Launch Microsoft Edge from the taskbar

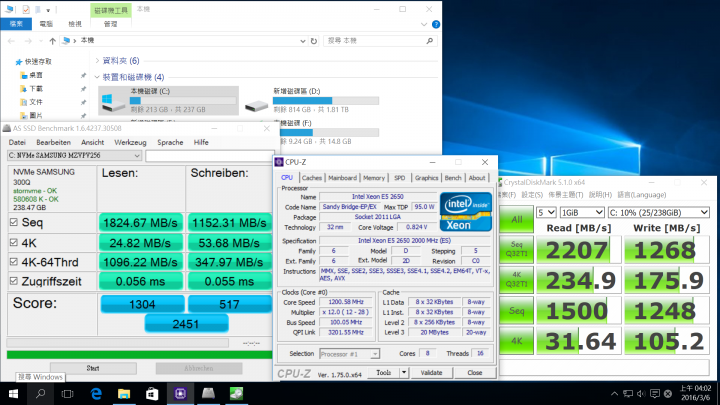click(96, 394)
